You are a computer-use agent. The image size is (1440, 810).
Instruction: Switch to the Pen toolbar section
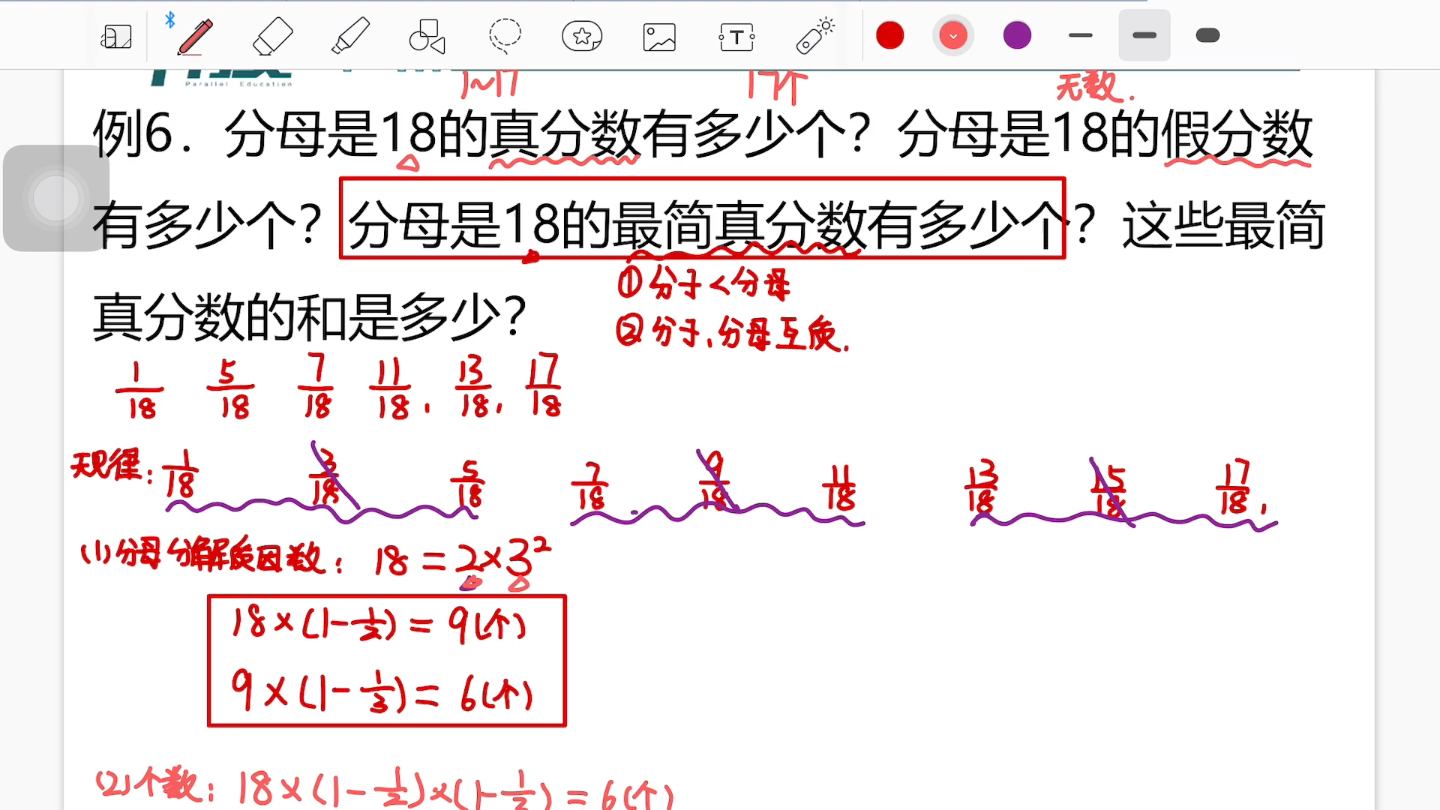pyautogui.click(x=192, y=35)
